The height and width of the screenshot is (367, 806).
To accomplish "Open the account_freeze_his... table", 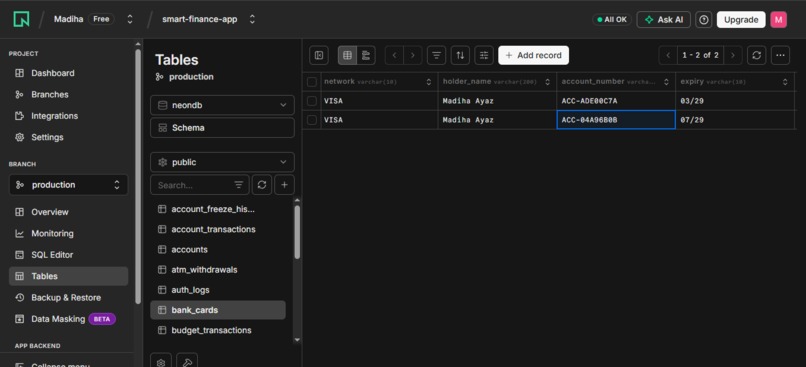I will click(218, 209).
